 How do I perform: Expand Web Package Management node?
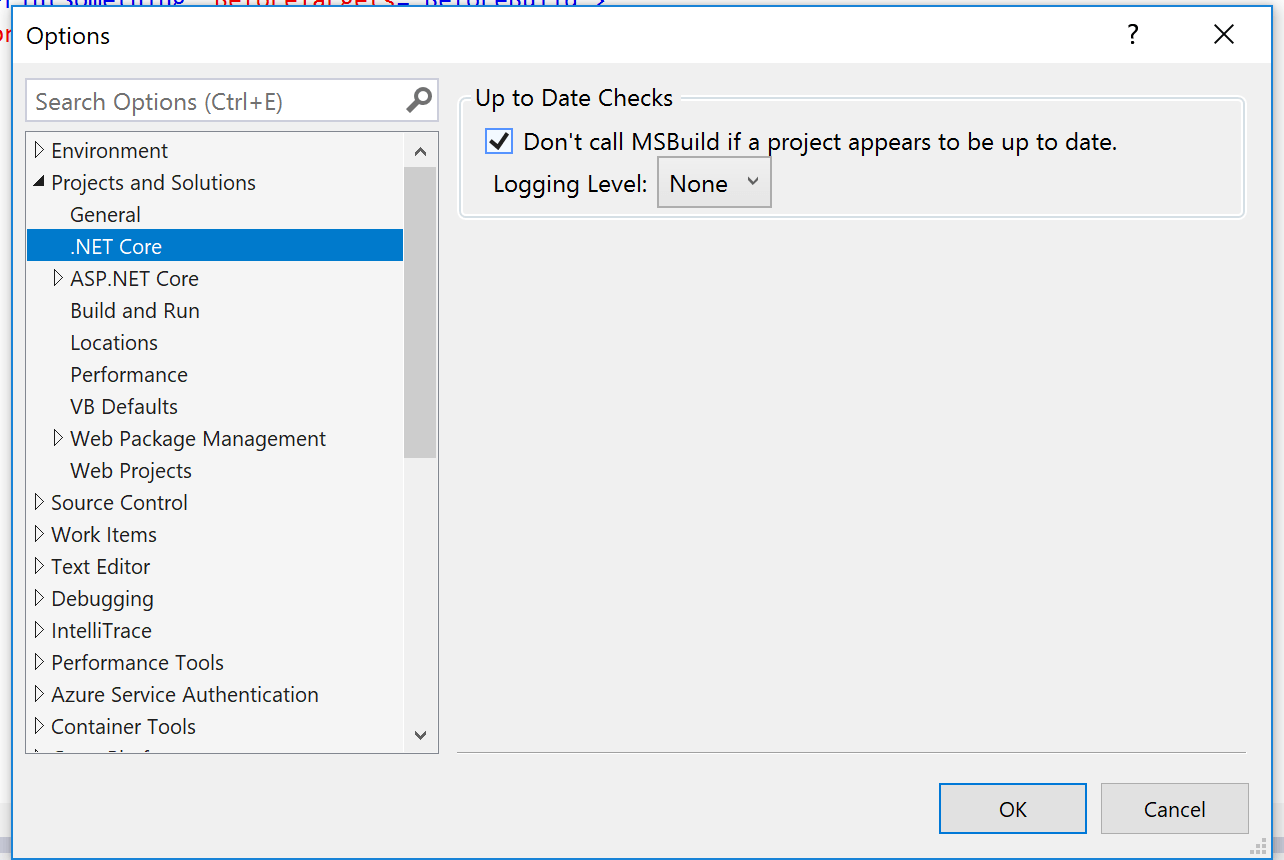pyautogui.click(x=58, y=439)
